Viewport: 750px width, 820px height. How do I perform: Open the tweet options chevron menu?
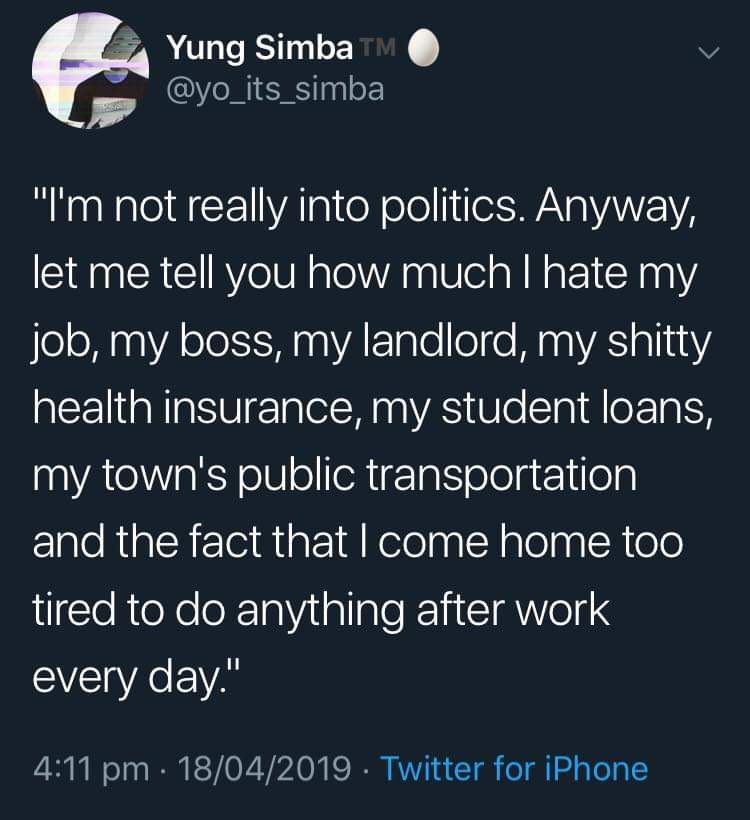(x=708, y=52)
